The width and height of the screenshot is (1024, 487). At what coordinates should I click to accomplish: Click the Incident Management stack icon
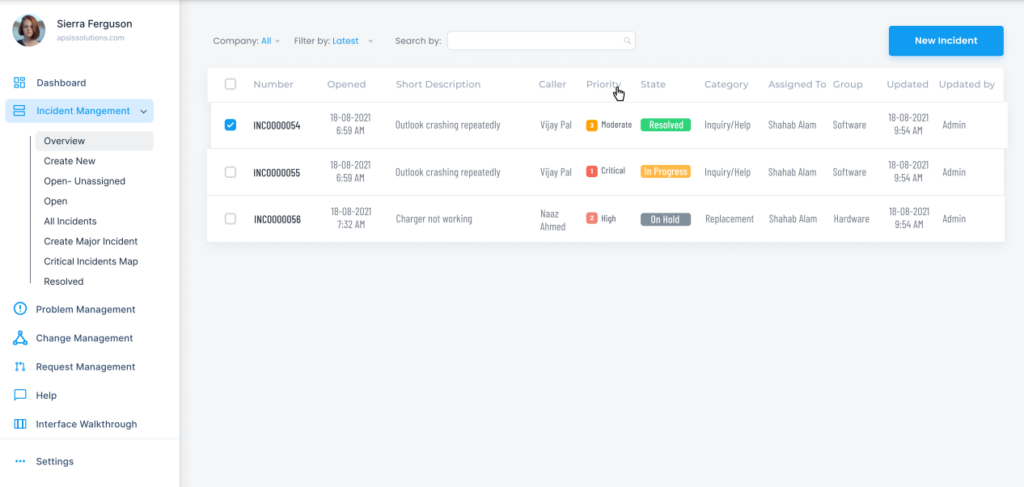[x=20, y=111]
